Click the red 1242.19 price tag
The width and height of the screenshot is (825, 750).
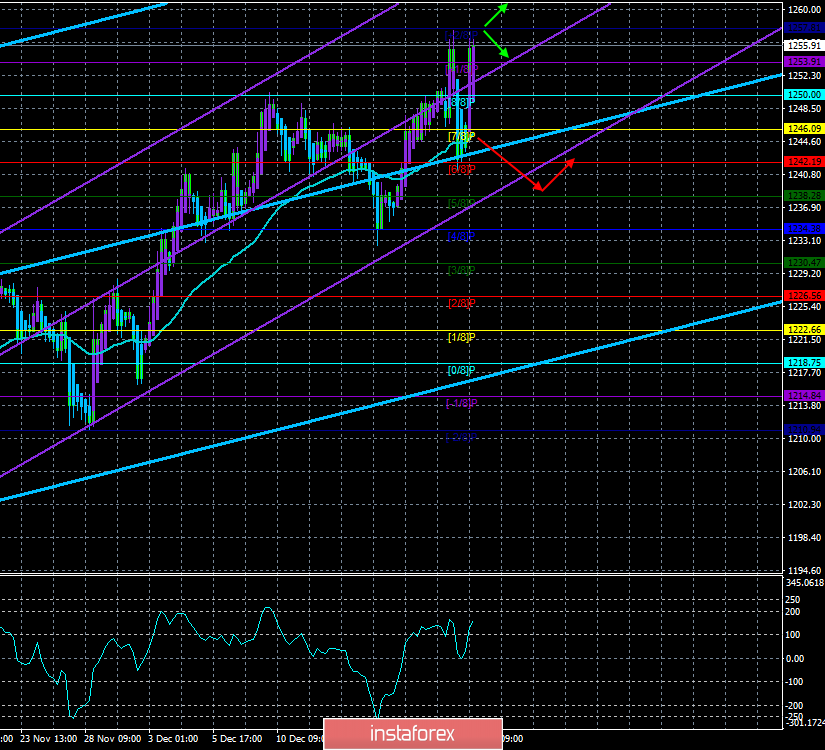click(x=804, y=162)
